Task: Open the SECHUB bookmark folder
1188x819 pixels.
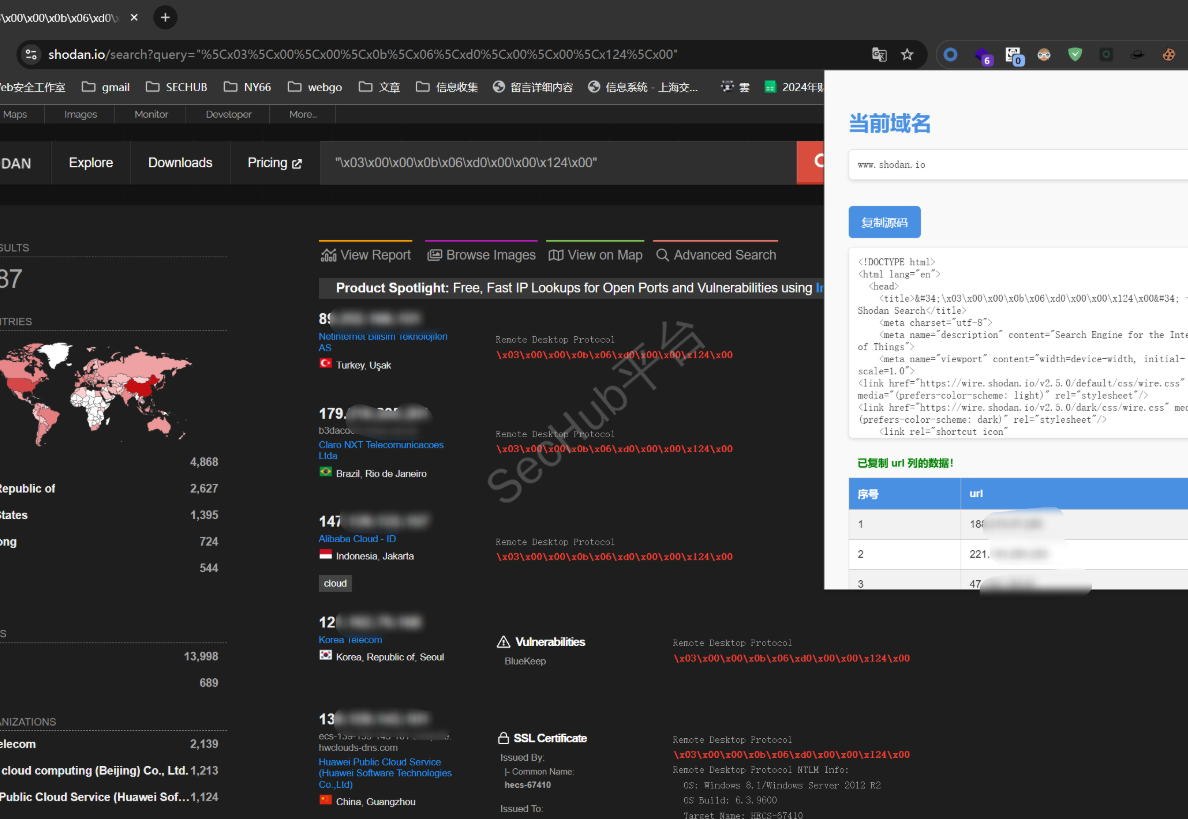Action: (177, 87)
